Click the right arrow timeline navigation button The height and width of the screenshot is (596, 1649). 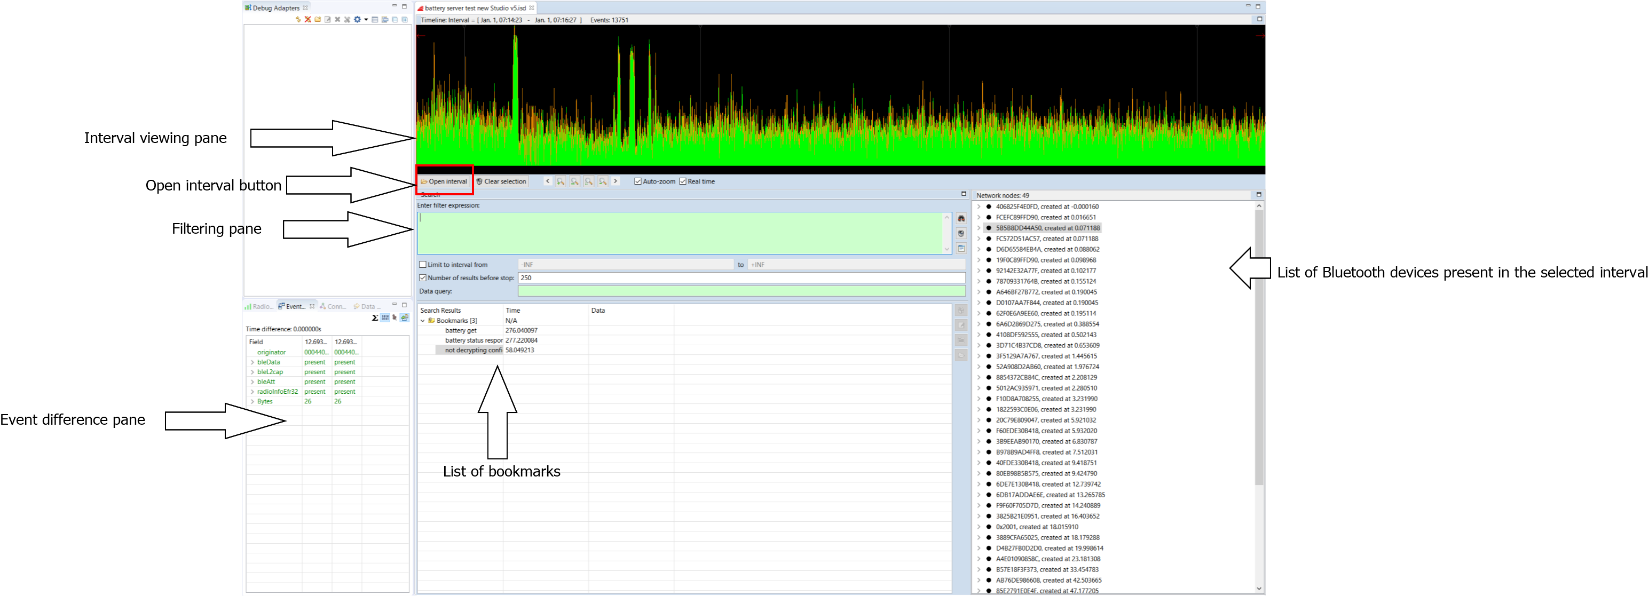click(616, 182)
